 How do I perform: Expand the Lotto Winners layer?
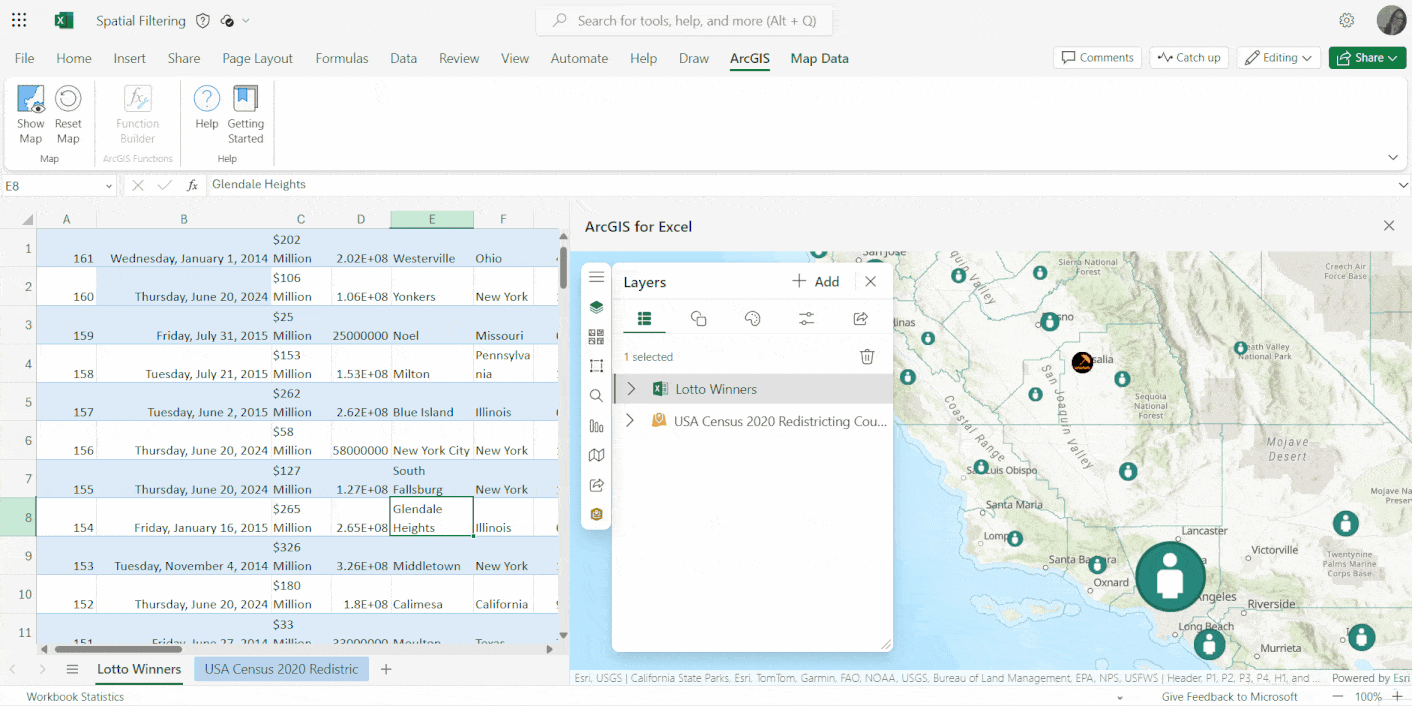(631, 389)
